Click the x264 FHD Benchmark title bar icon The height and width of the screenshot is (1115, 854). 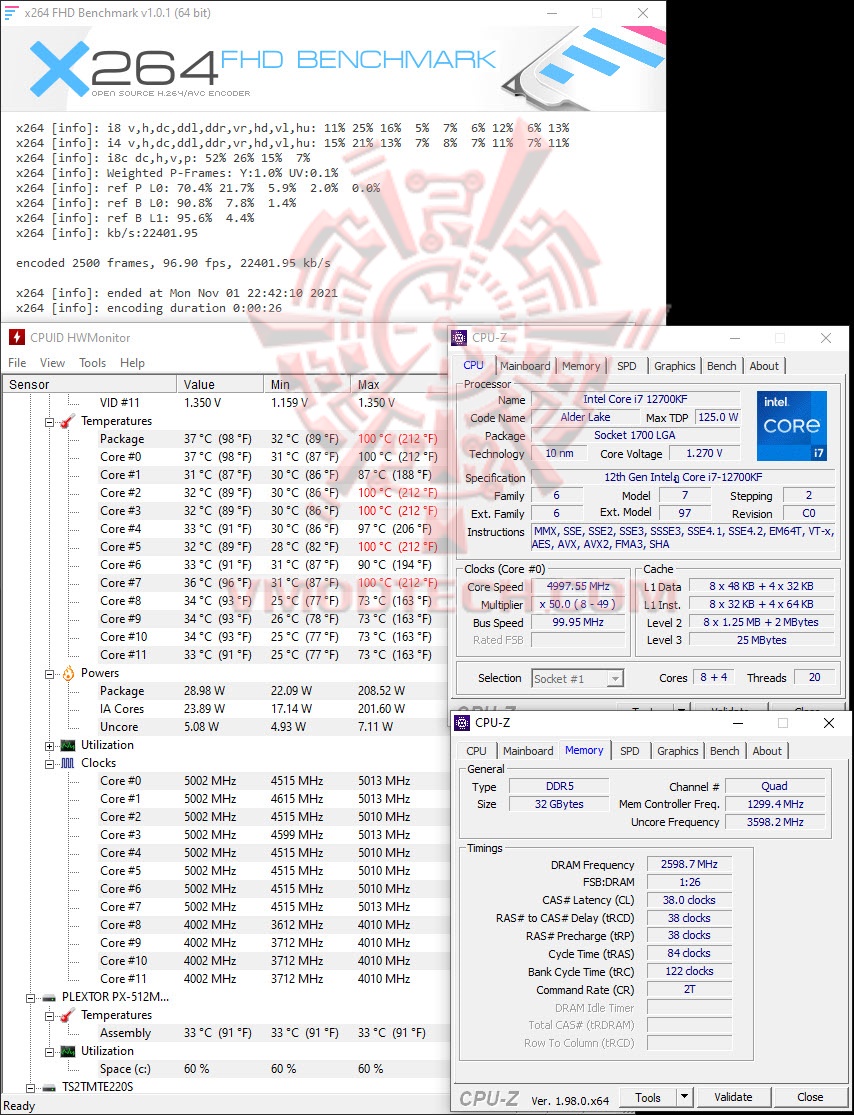click(x=13, y=12)
